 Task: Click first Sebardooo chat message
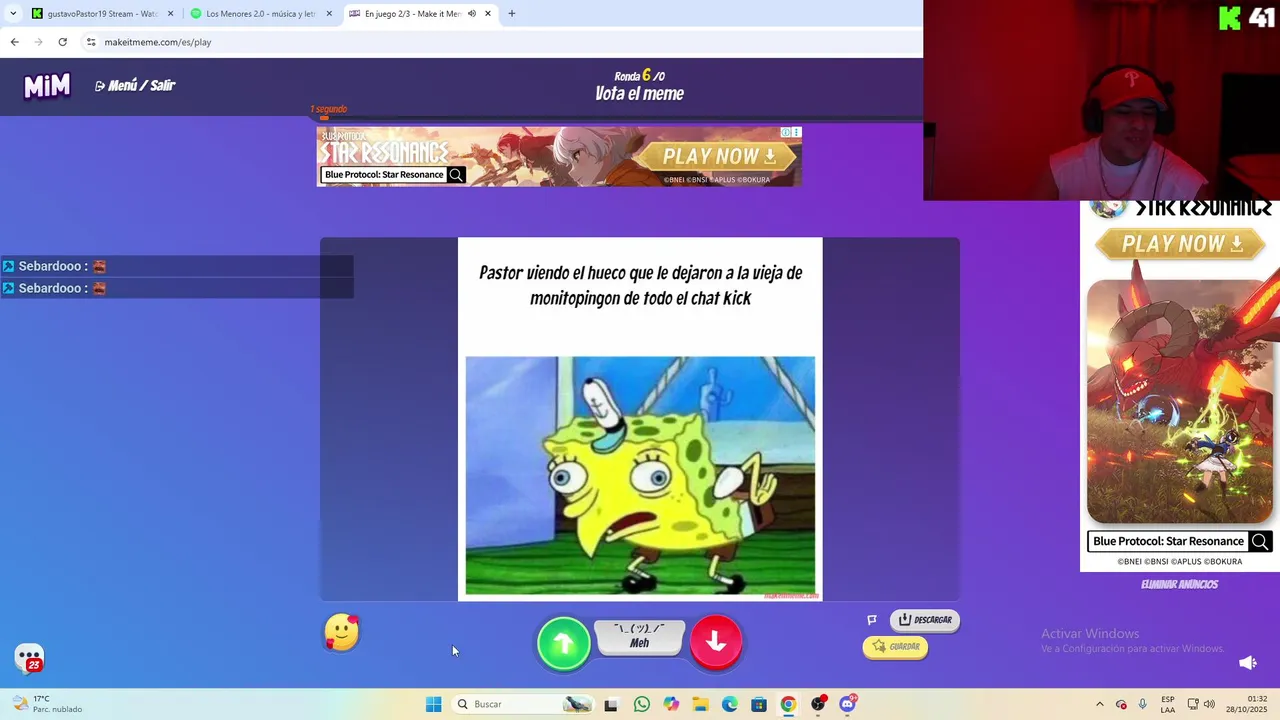pos(177,266)
